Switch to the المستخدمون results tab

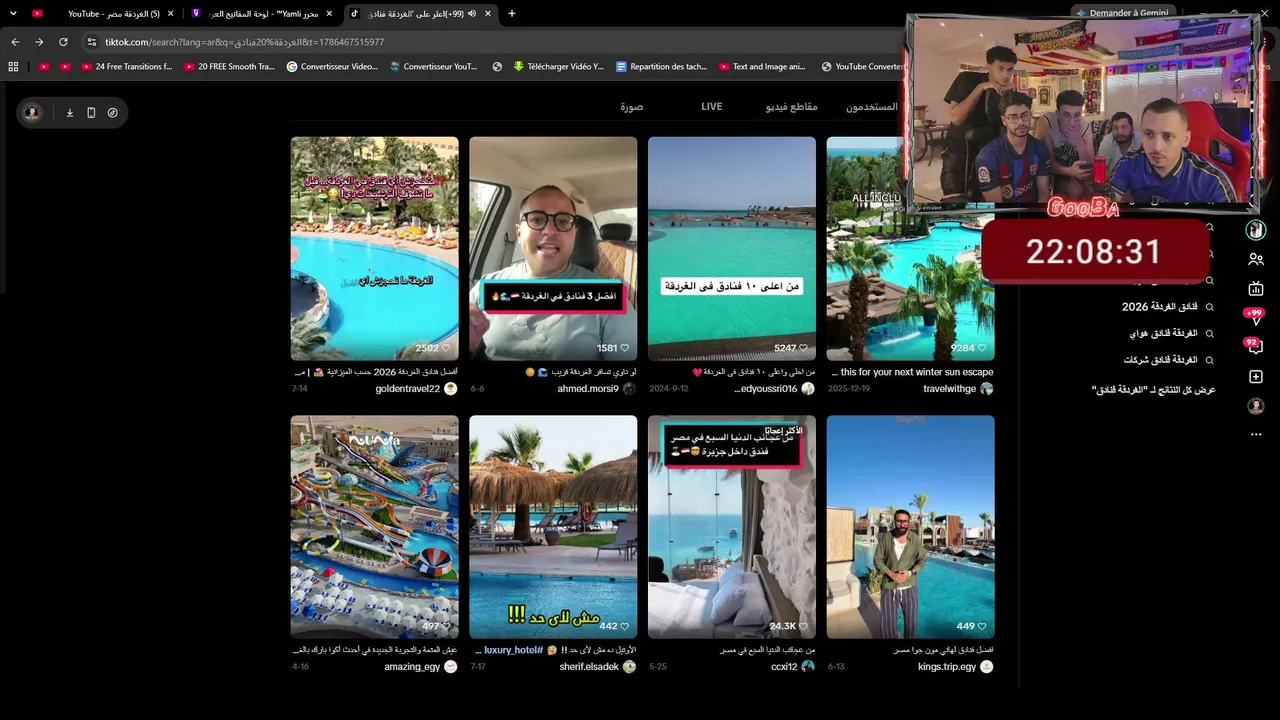(872, 107)
